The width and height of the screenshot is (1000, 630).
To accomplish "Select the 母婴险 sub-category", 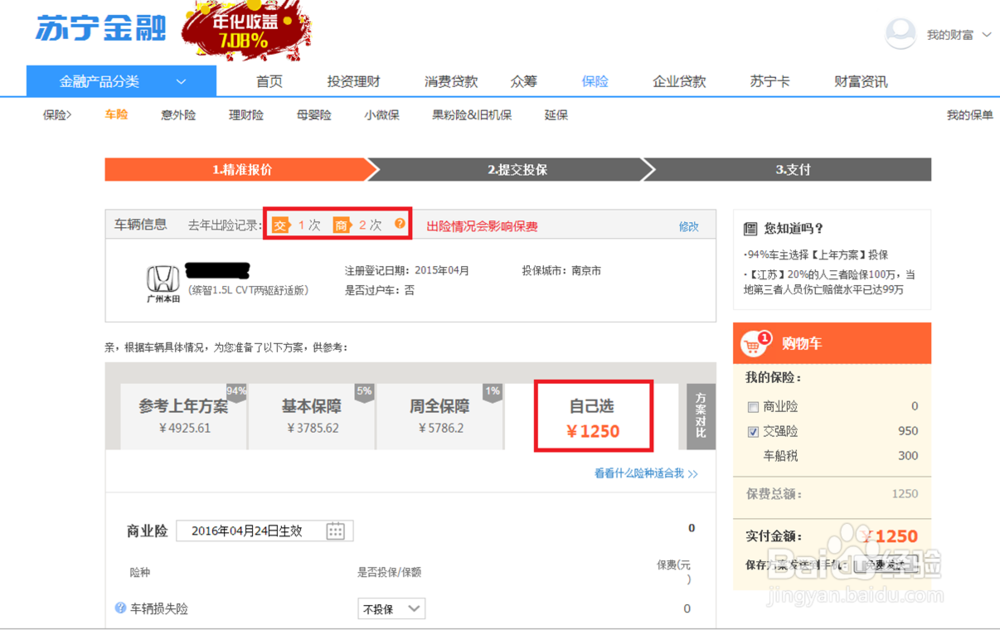I will tap(314, 115).
